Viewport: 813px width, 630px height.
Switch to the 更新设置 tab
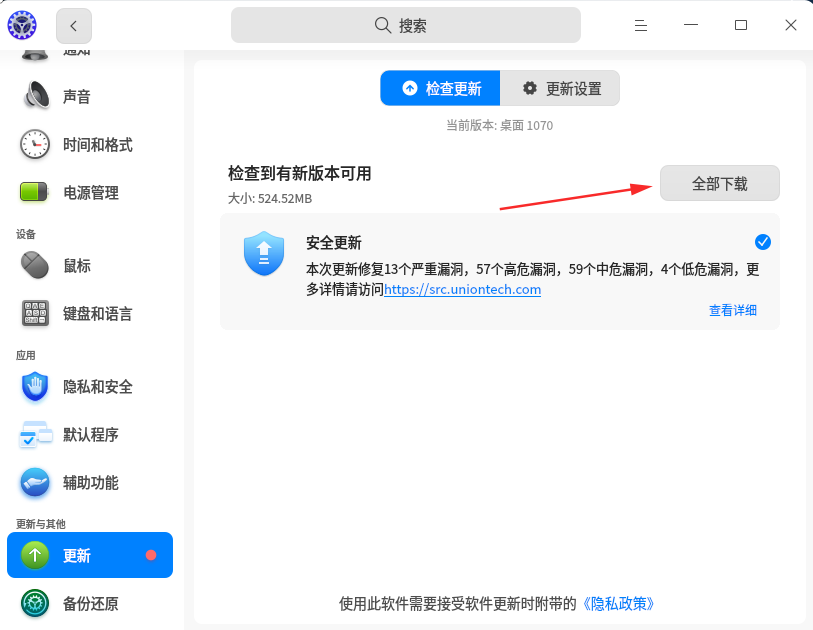point(560,88)
